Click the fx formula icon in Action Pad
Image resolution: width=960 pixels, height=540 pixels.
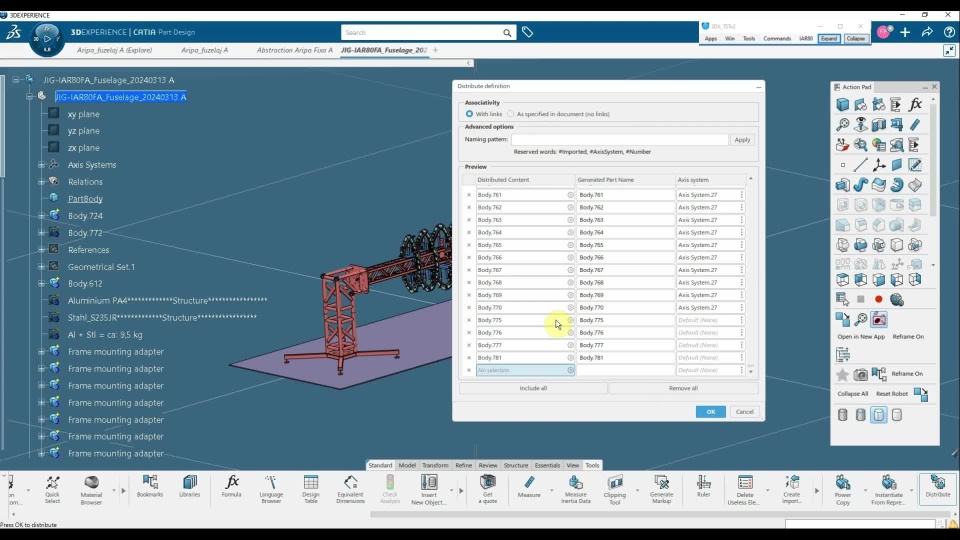coord(915,105)
